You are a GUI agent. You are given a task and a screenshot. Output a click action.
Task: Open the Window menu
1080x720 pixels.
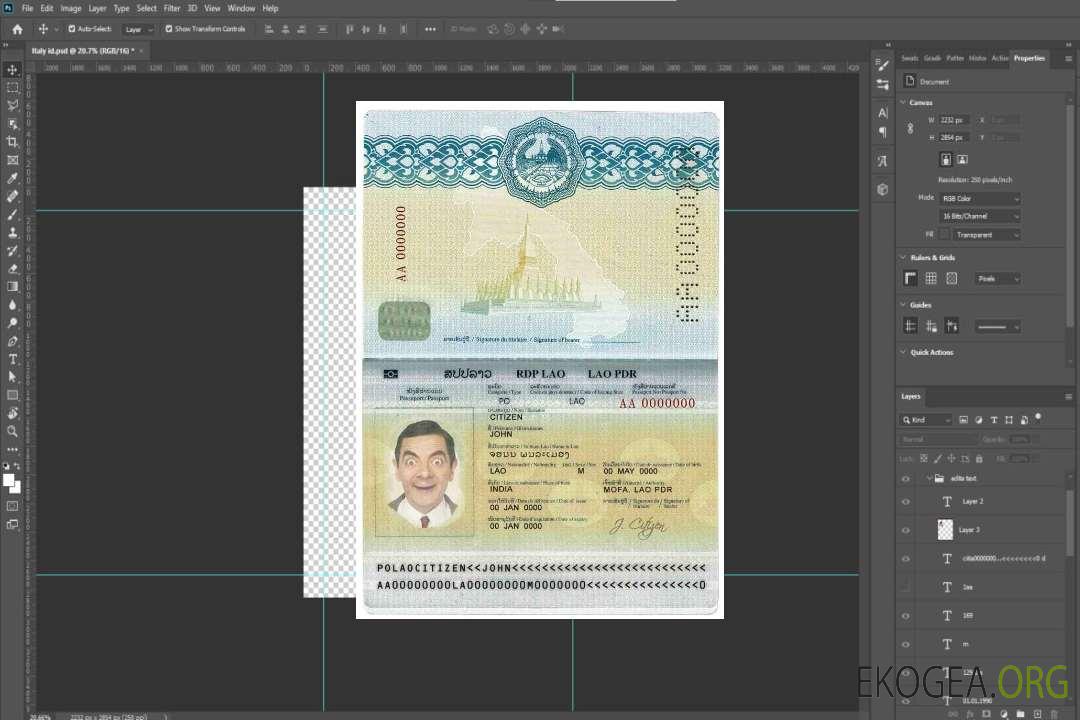click(x=241, y=8)
